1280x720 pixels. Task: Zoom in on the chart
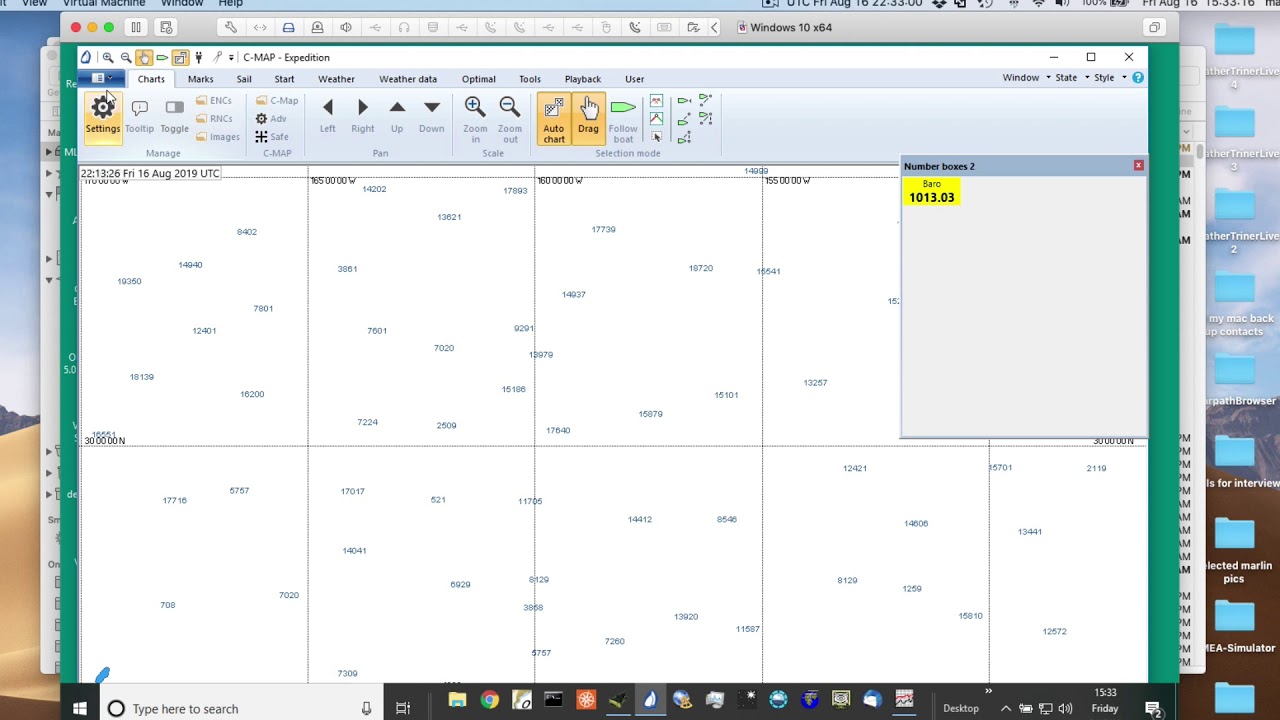coord(475,118)
